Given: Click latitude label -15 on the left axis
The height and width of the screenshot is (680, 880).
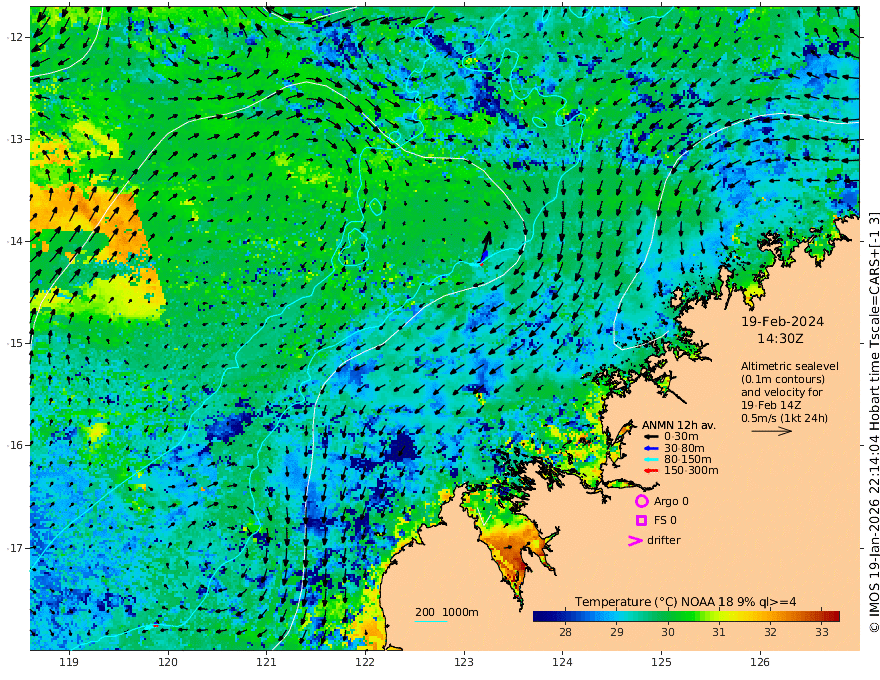Looking at the screenshot, I should (x=15, y=343).
